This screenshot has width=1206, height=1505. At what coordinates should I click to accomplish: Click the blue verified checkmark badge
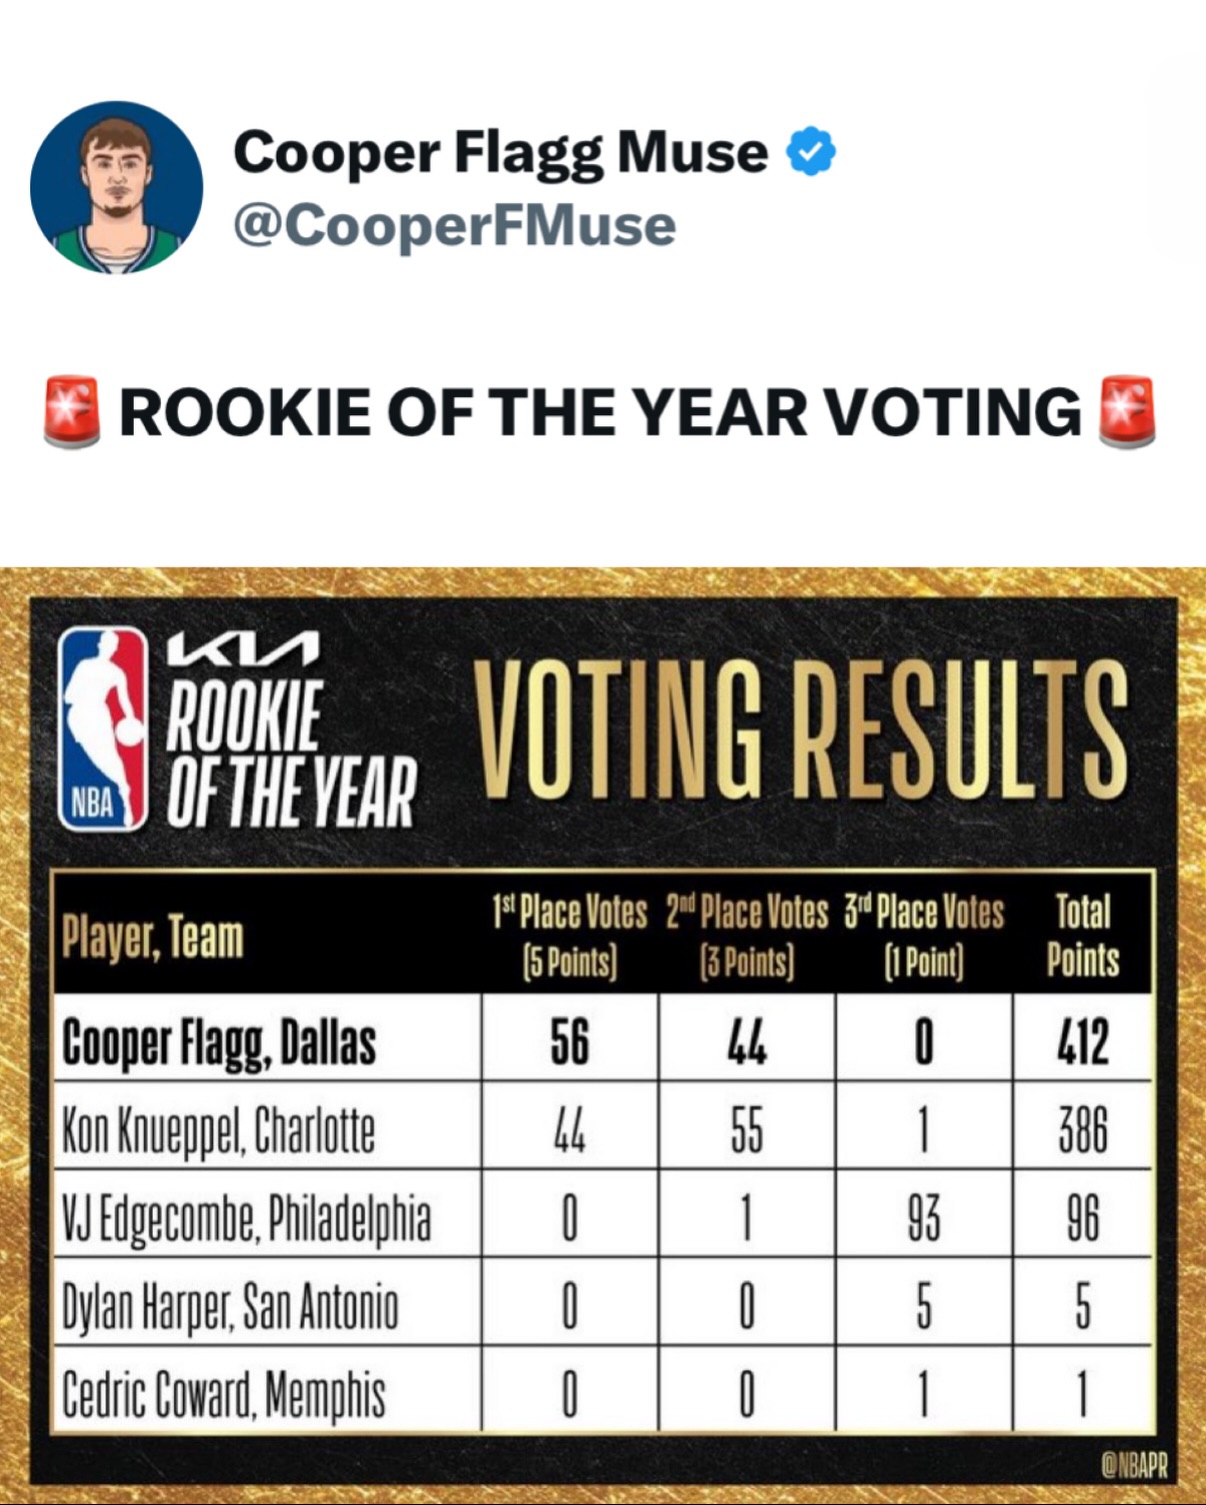click(x=810, y=152)
